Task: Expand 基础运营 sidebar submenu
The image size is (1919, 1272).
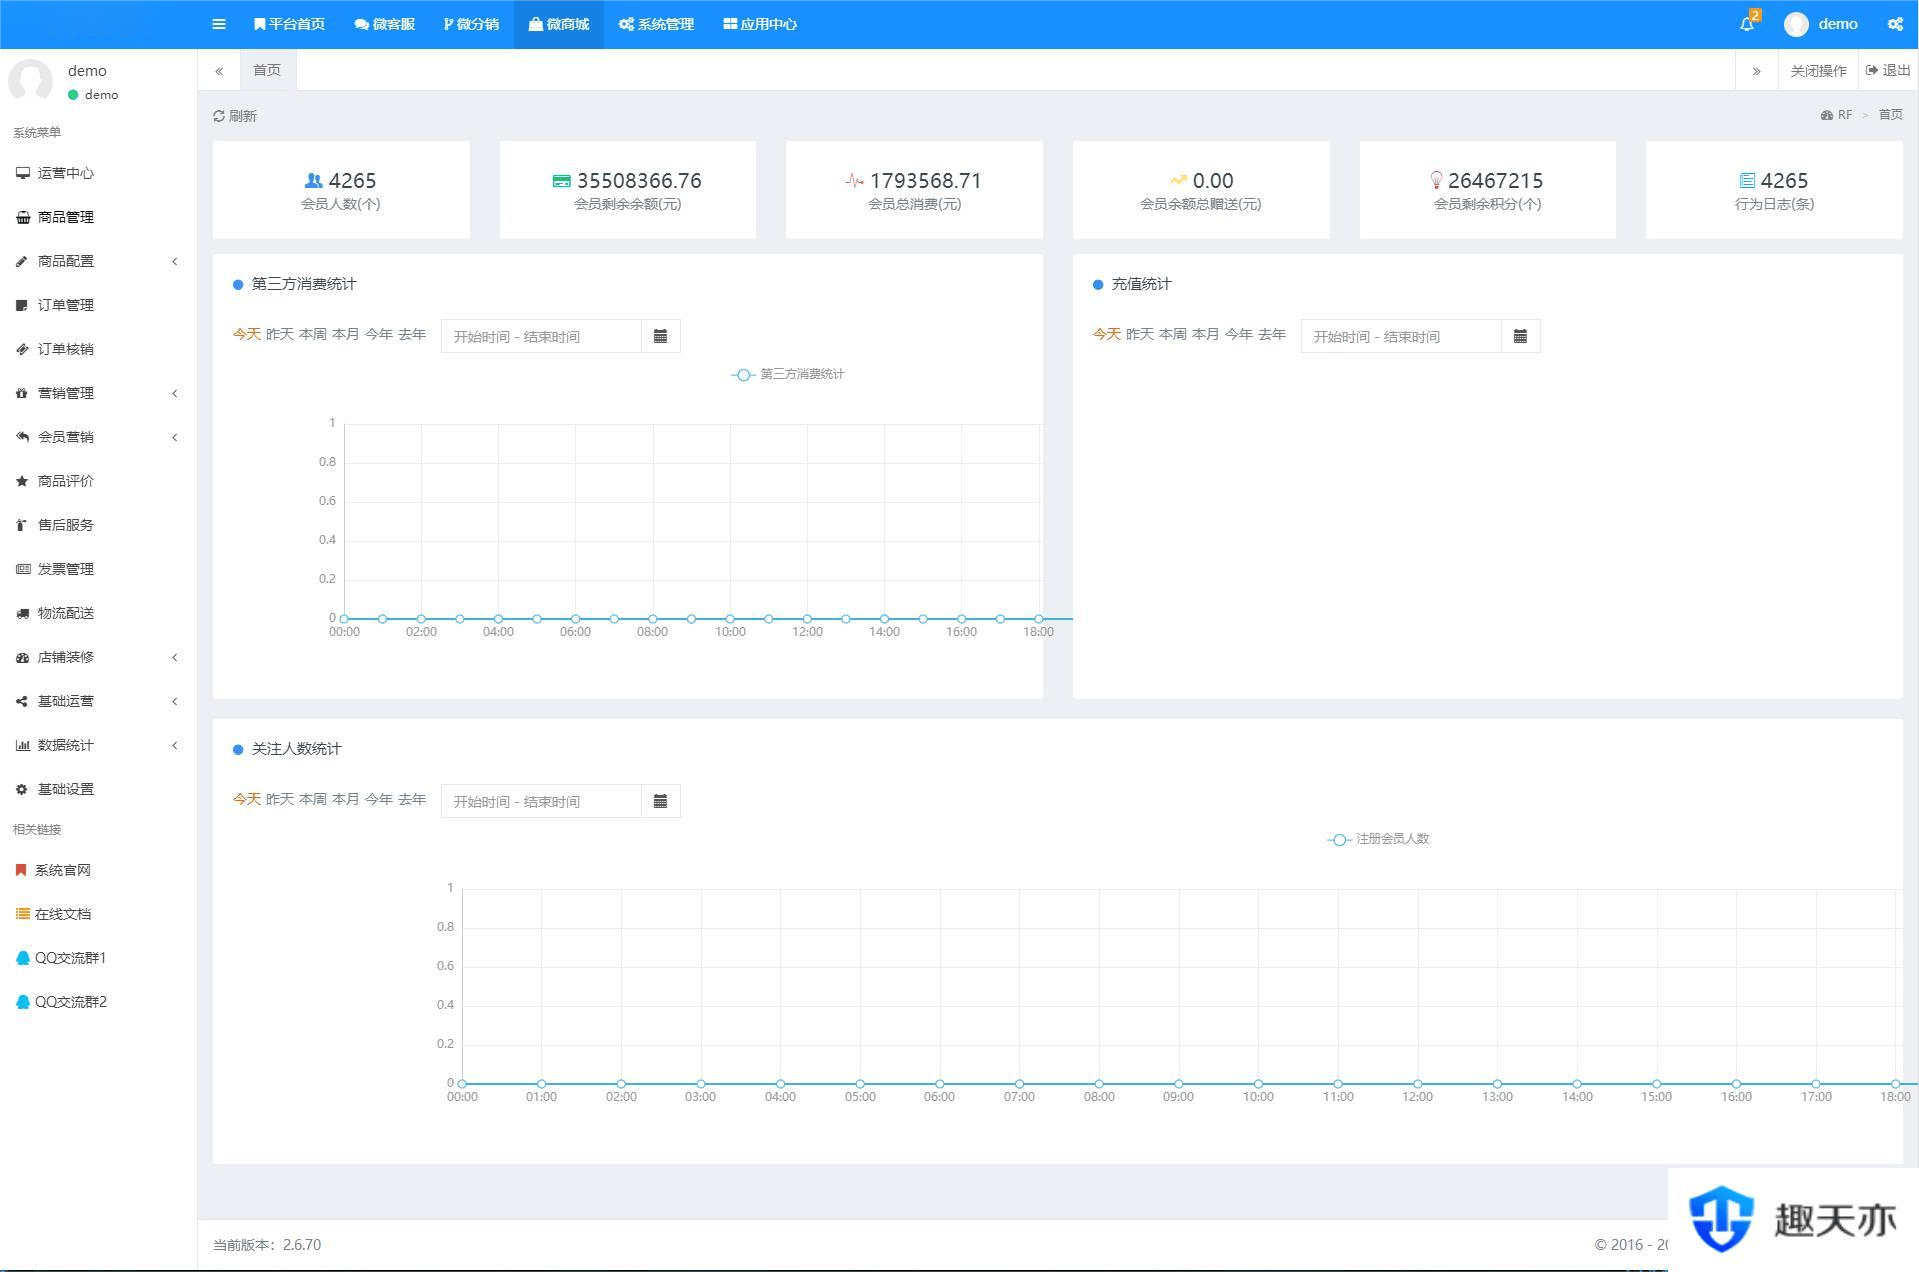Action: [97, 701]
